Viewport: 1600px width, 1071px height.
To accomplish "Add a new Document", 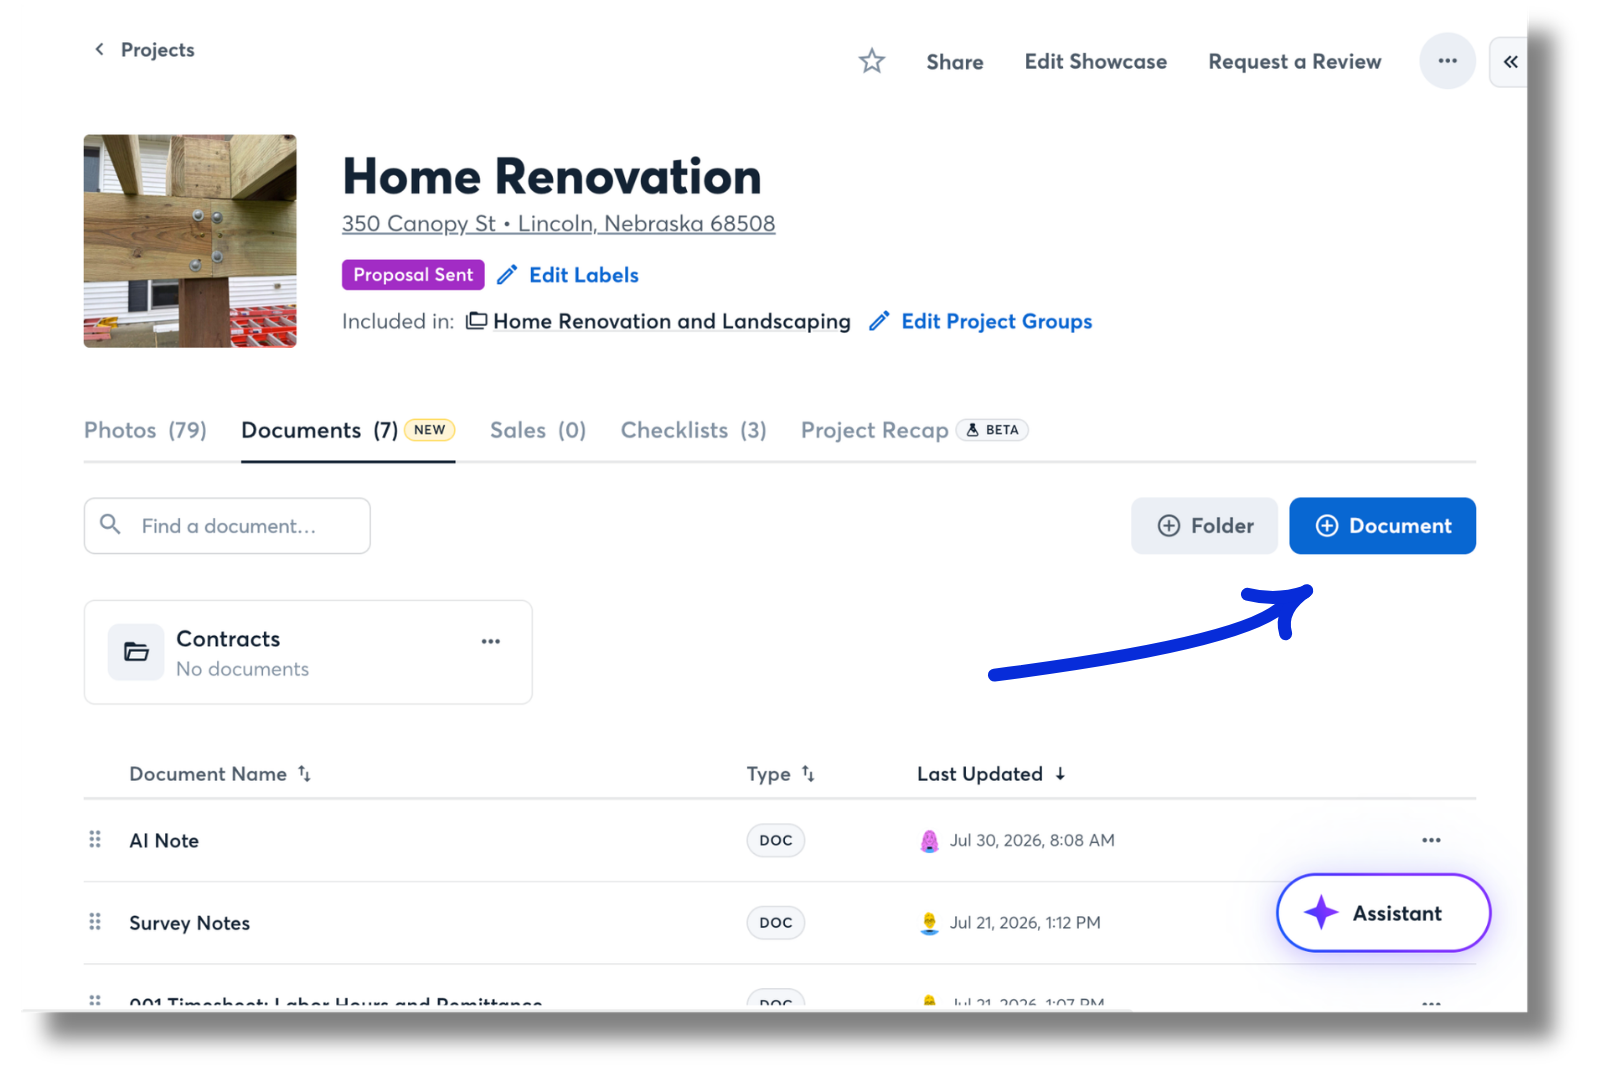I will coord(1383,526).
